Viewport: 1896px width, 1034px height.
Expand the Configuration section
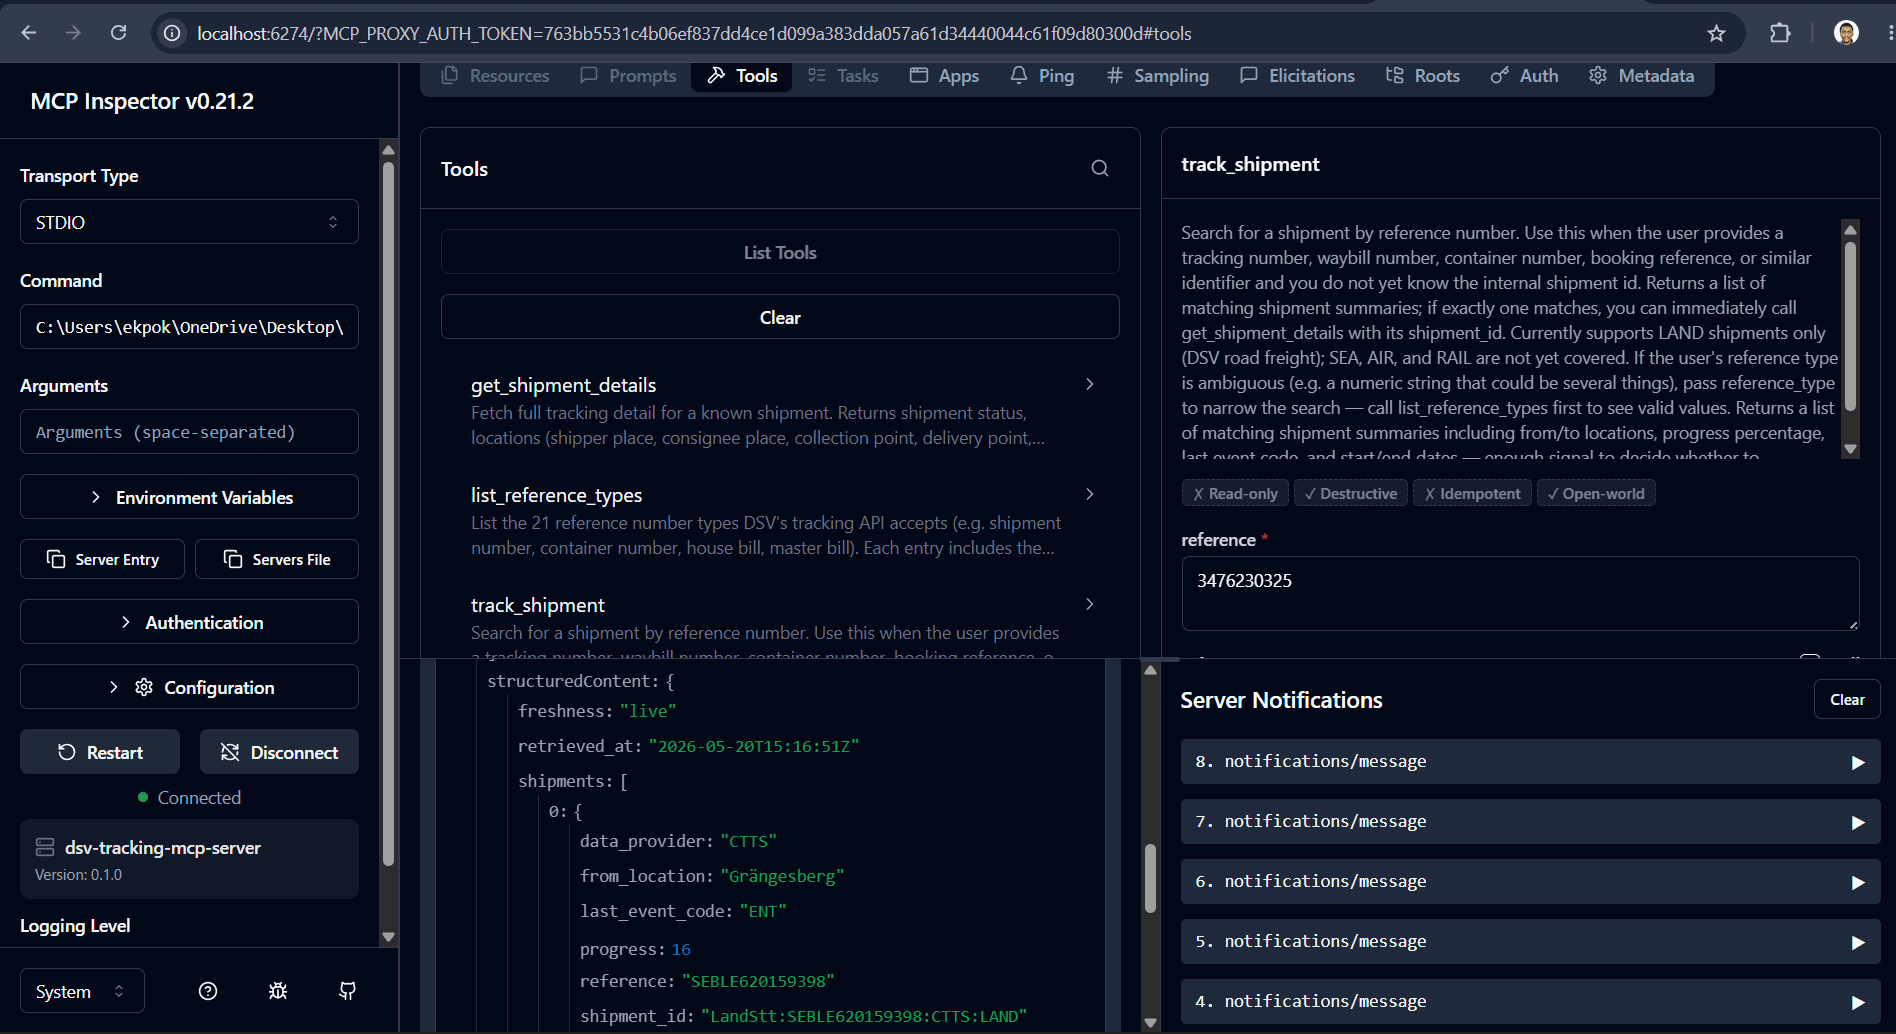(189, 687)
